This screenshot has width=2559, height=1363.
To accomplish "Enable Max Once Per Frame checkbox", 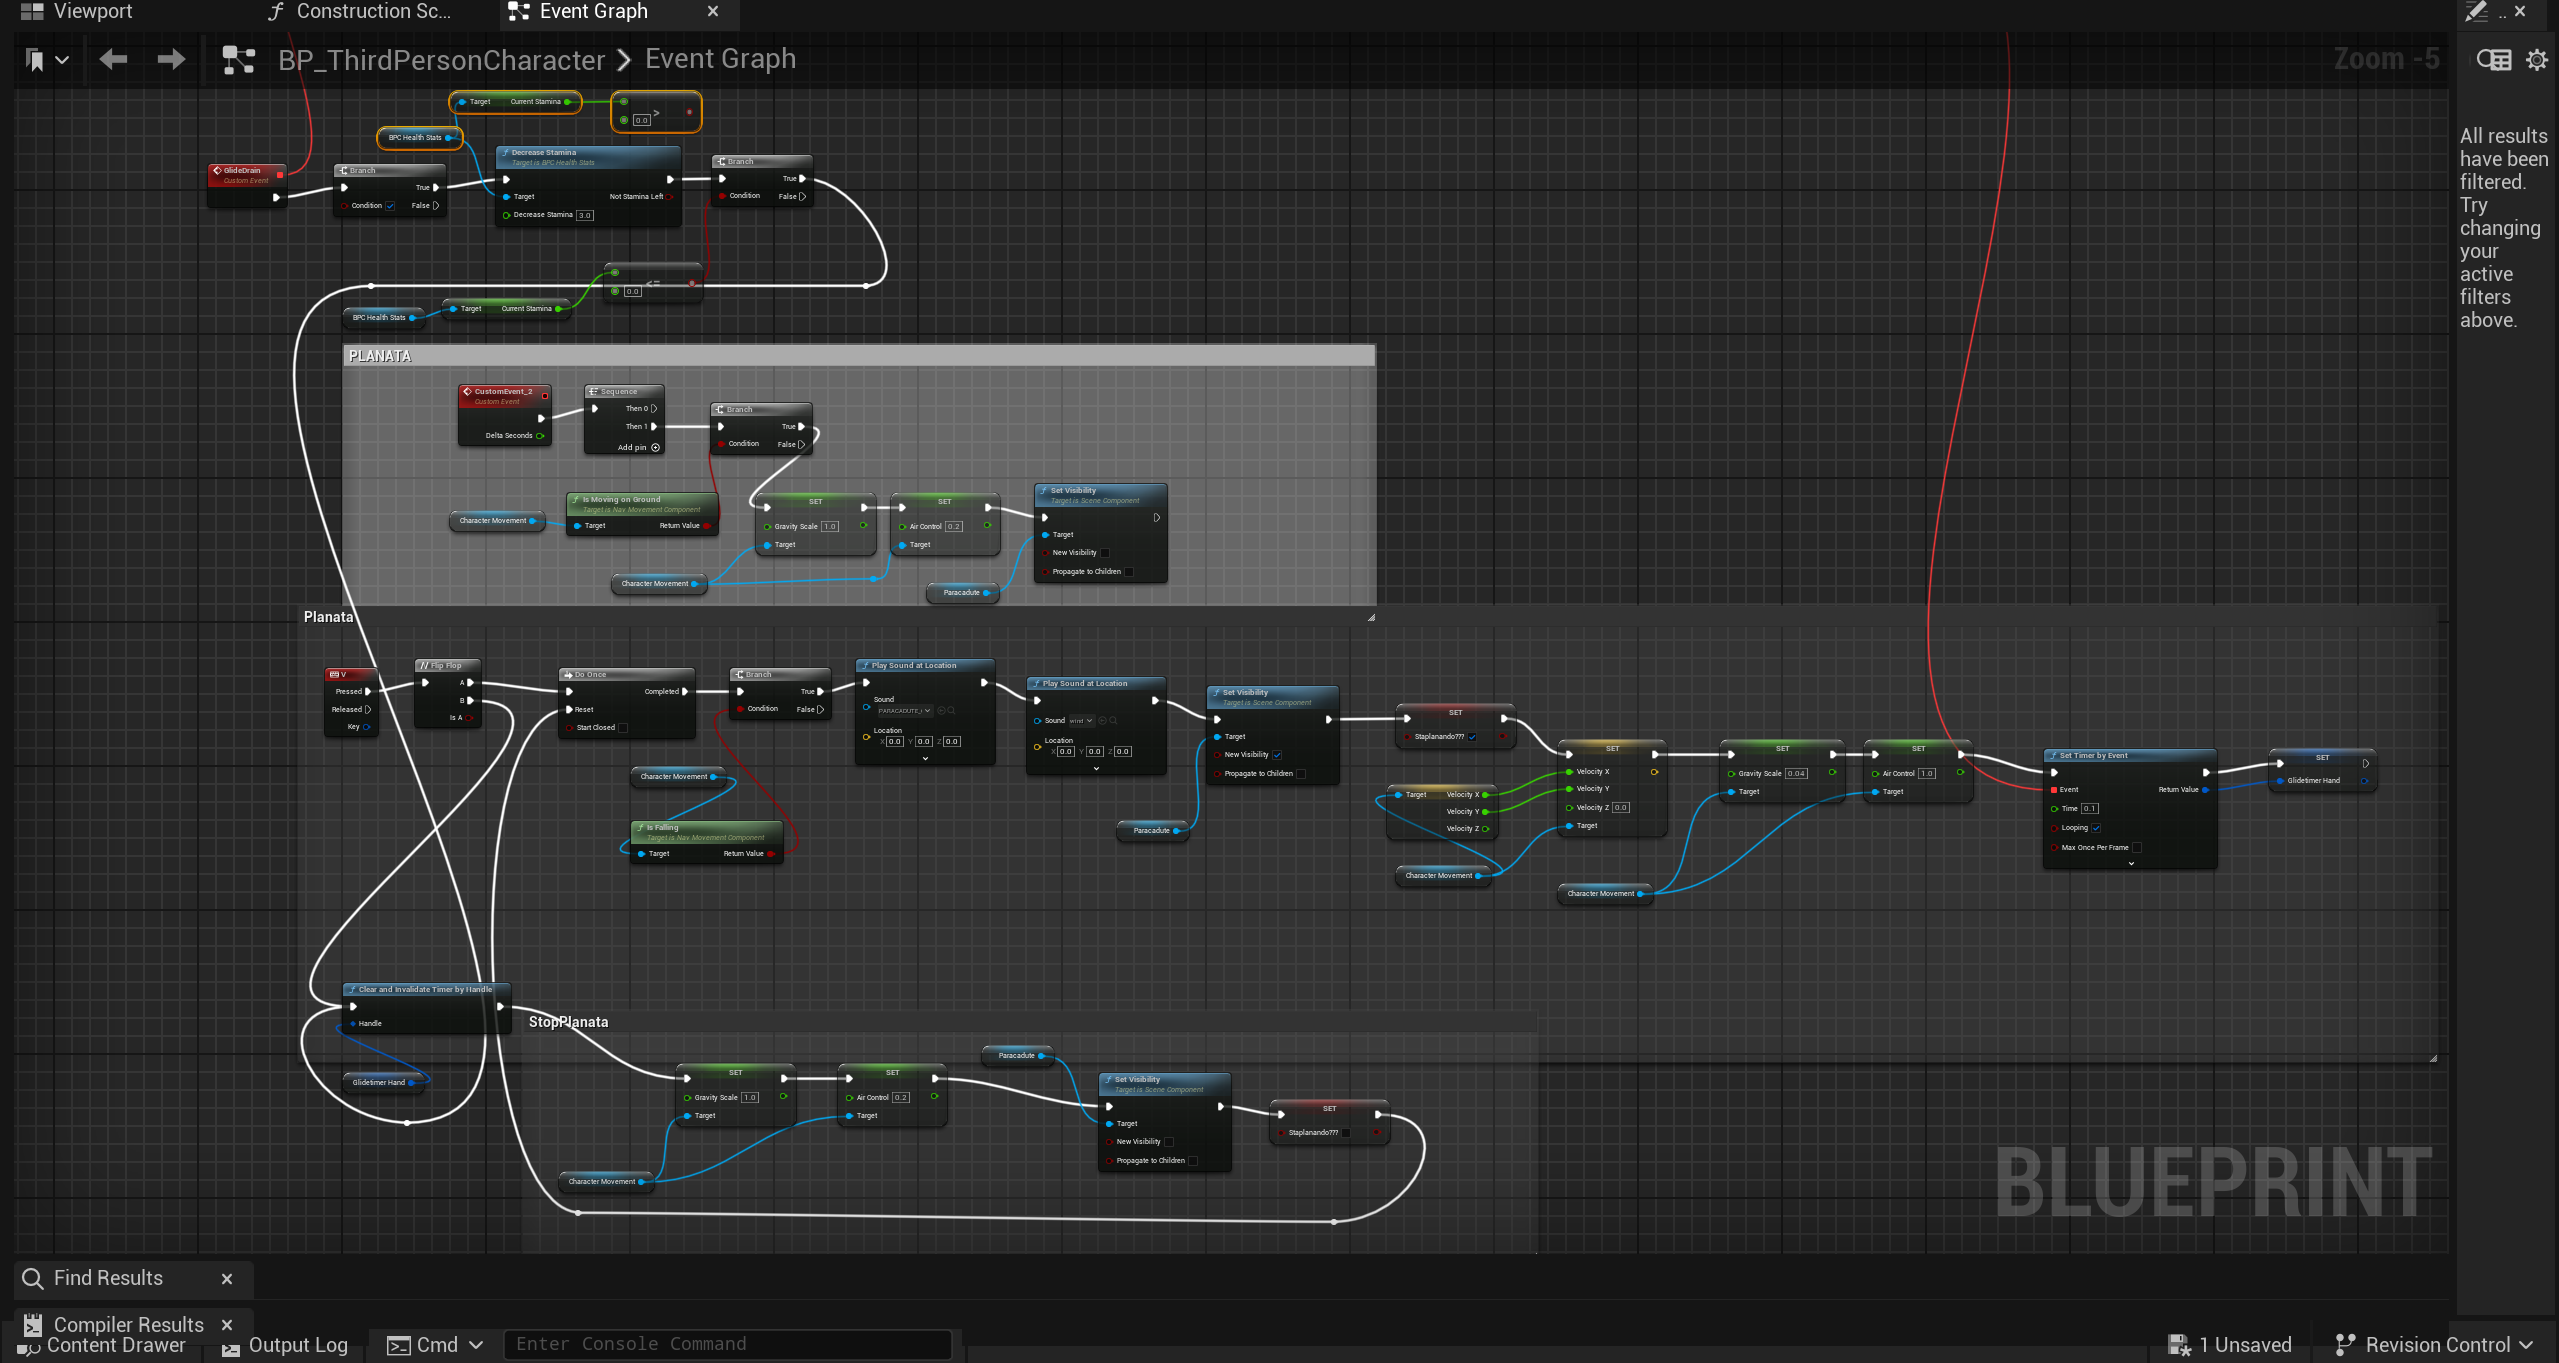I will 2137,848.
